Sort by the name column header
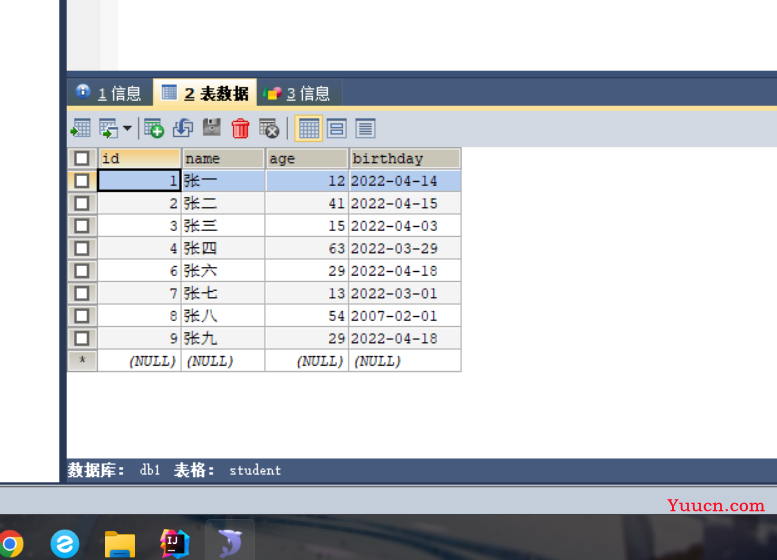This screenshot has height=560, width=777. point(223,159)
